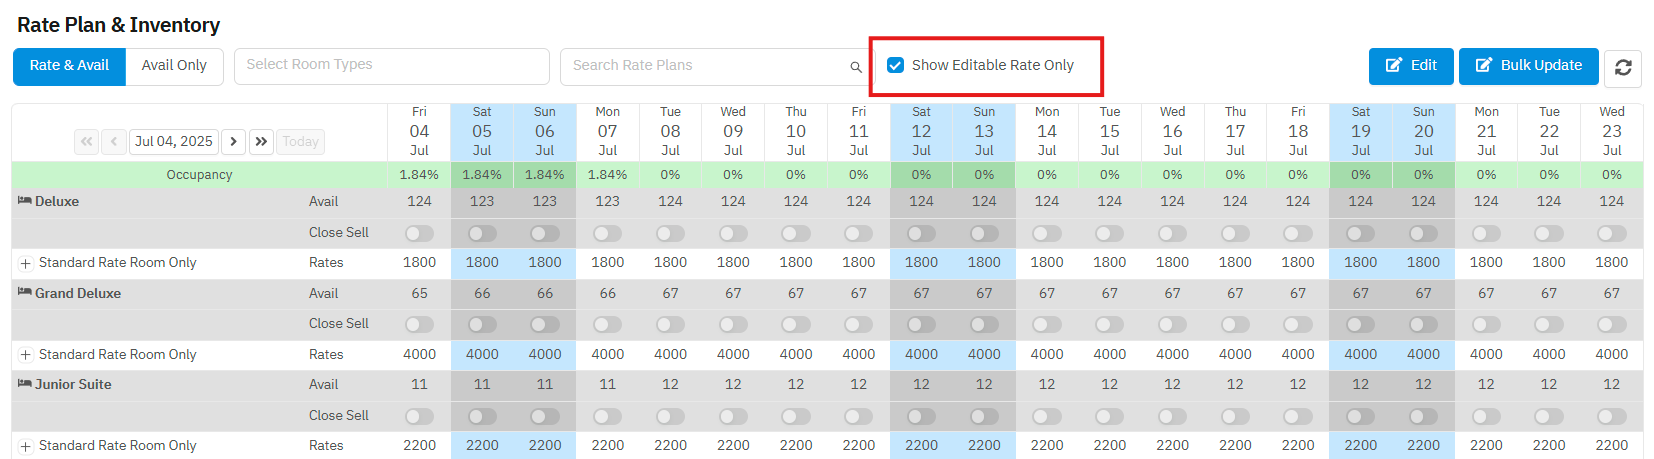Open the Select Room Types dropdown
The height and width of the screenshot is (459, 1654).
click(391, 66)
